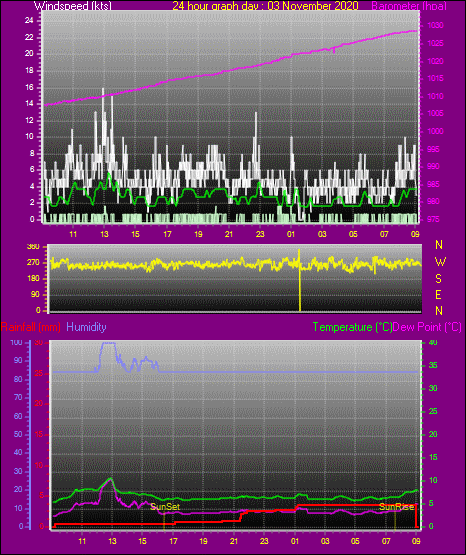Click hour "03" on the rainfall graph axis
Viewport: 466px width, 555px height.
[x=325, y=541]
